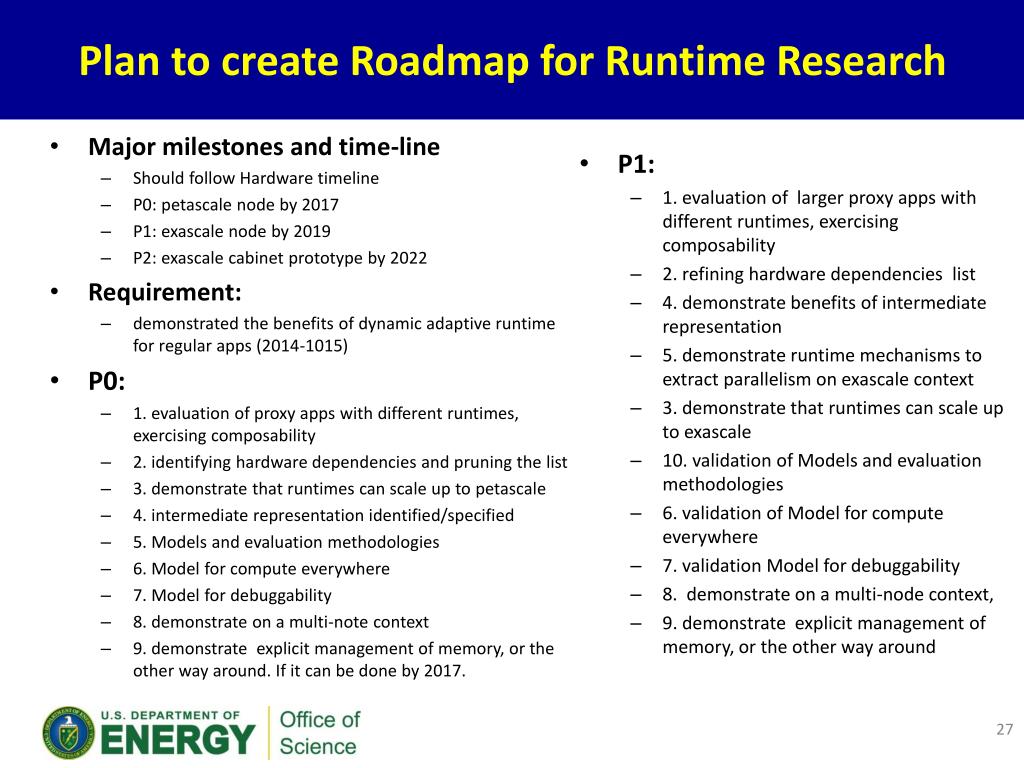Click P0 item 1 evaluation of proxy apps

click(x=326, y=424)
